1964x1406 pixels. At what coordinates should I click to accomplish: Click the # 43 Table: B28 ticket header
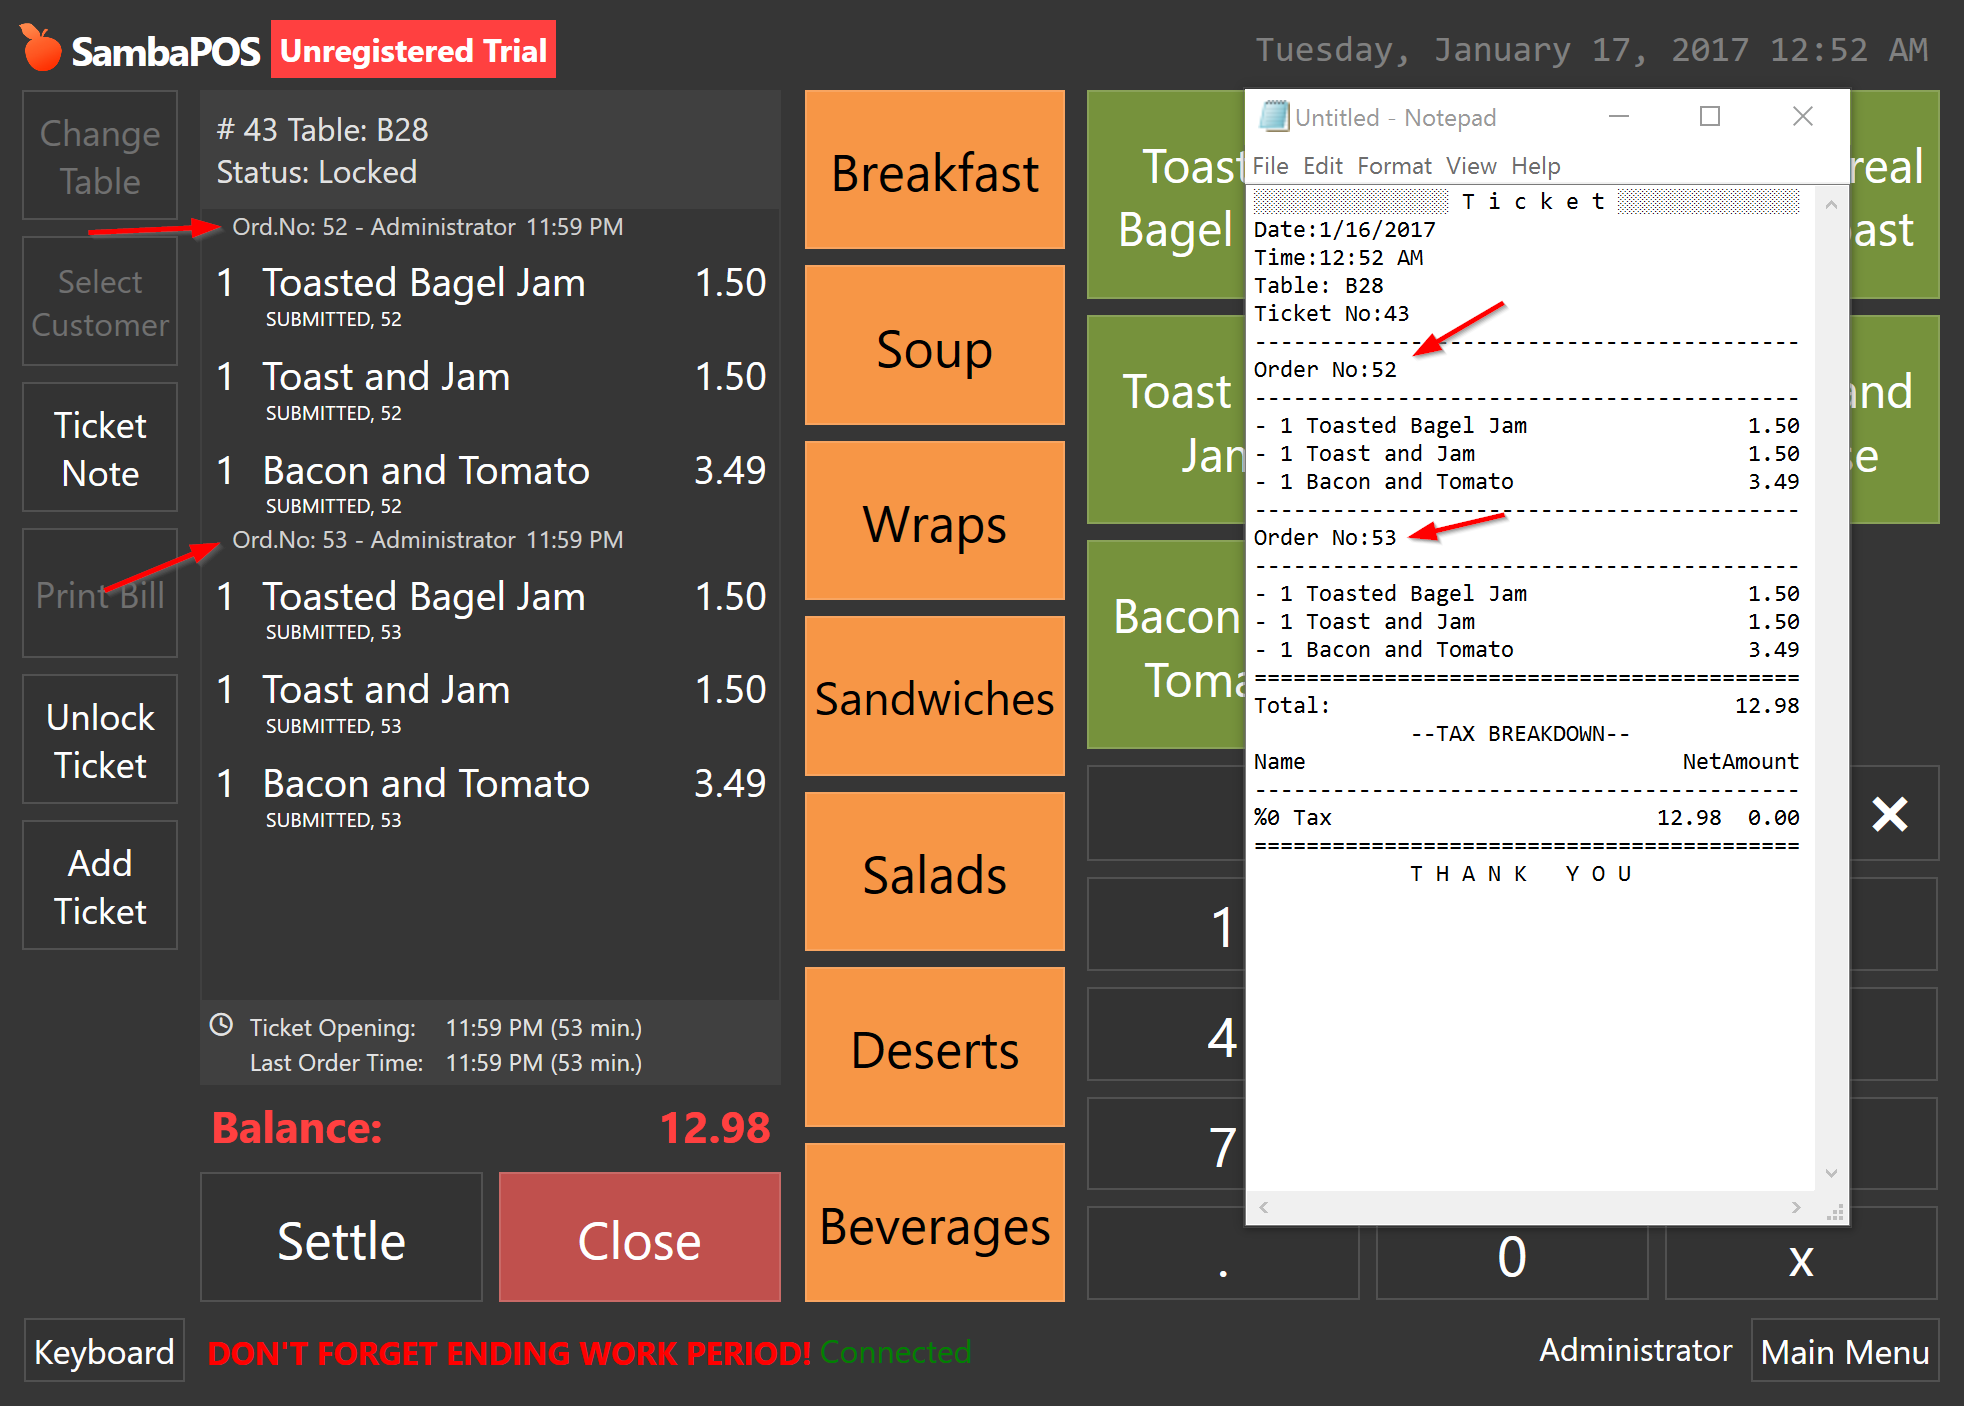[x=323, y=130]
